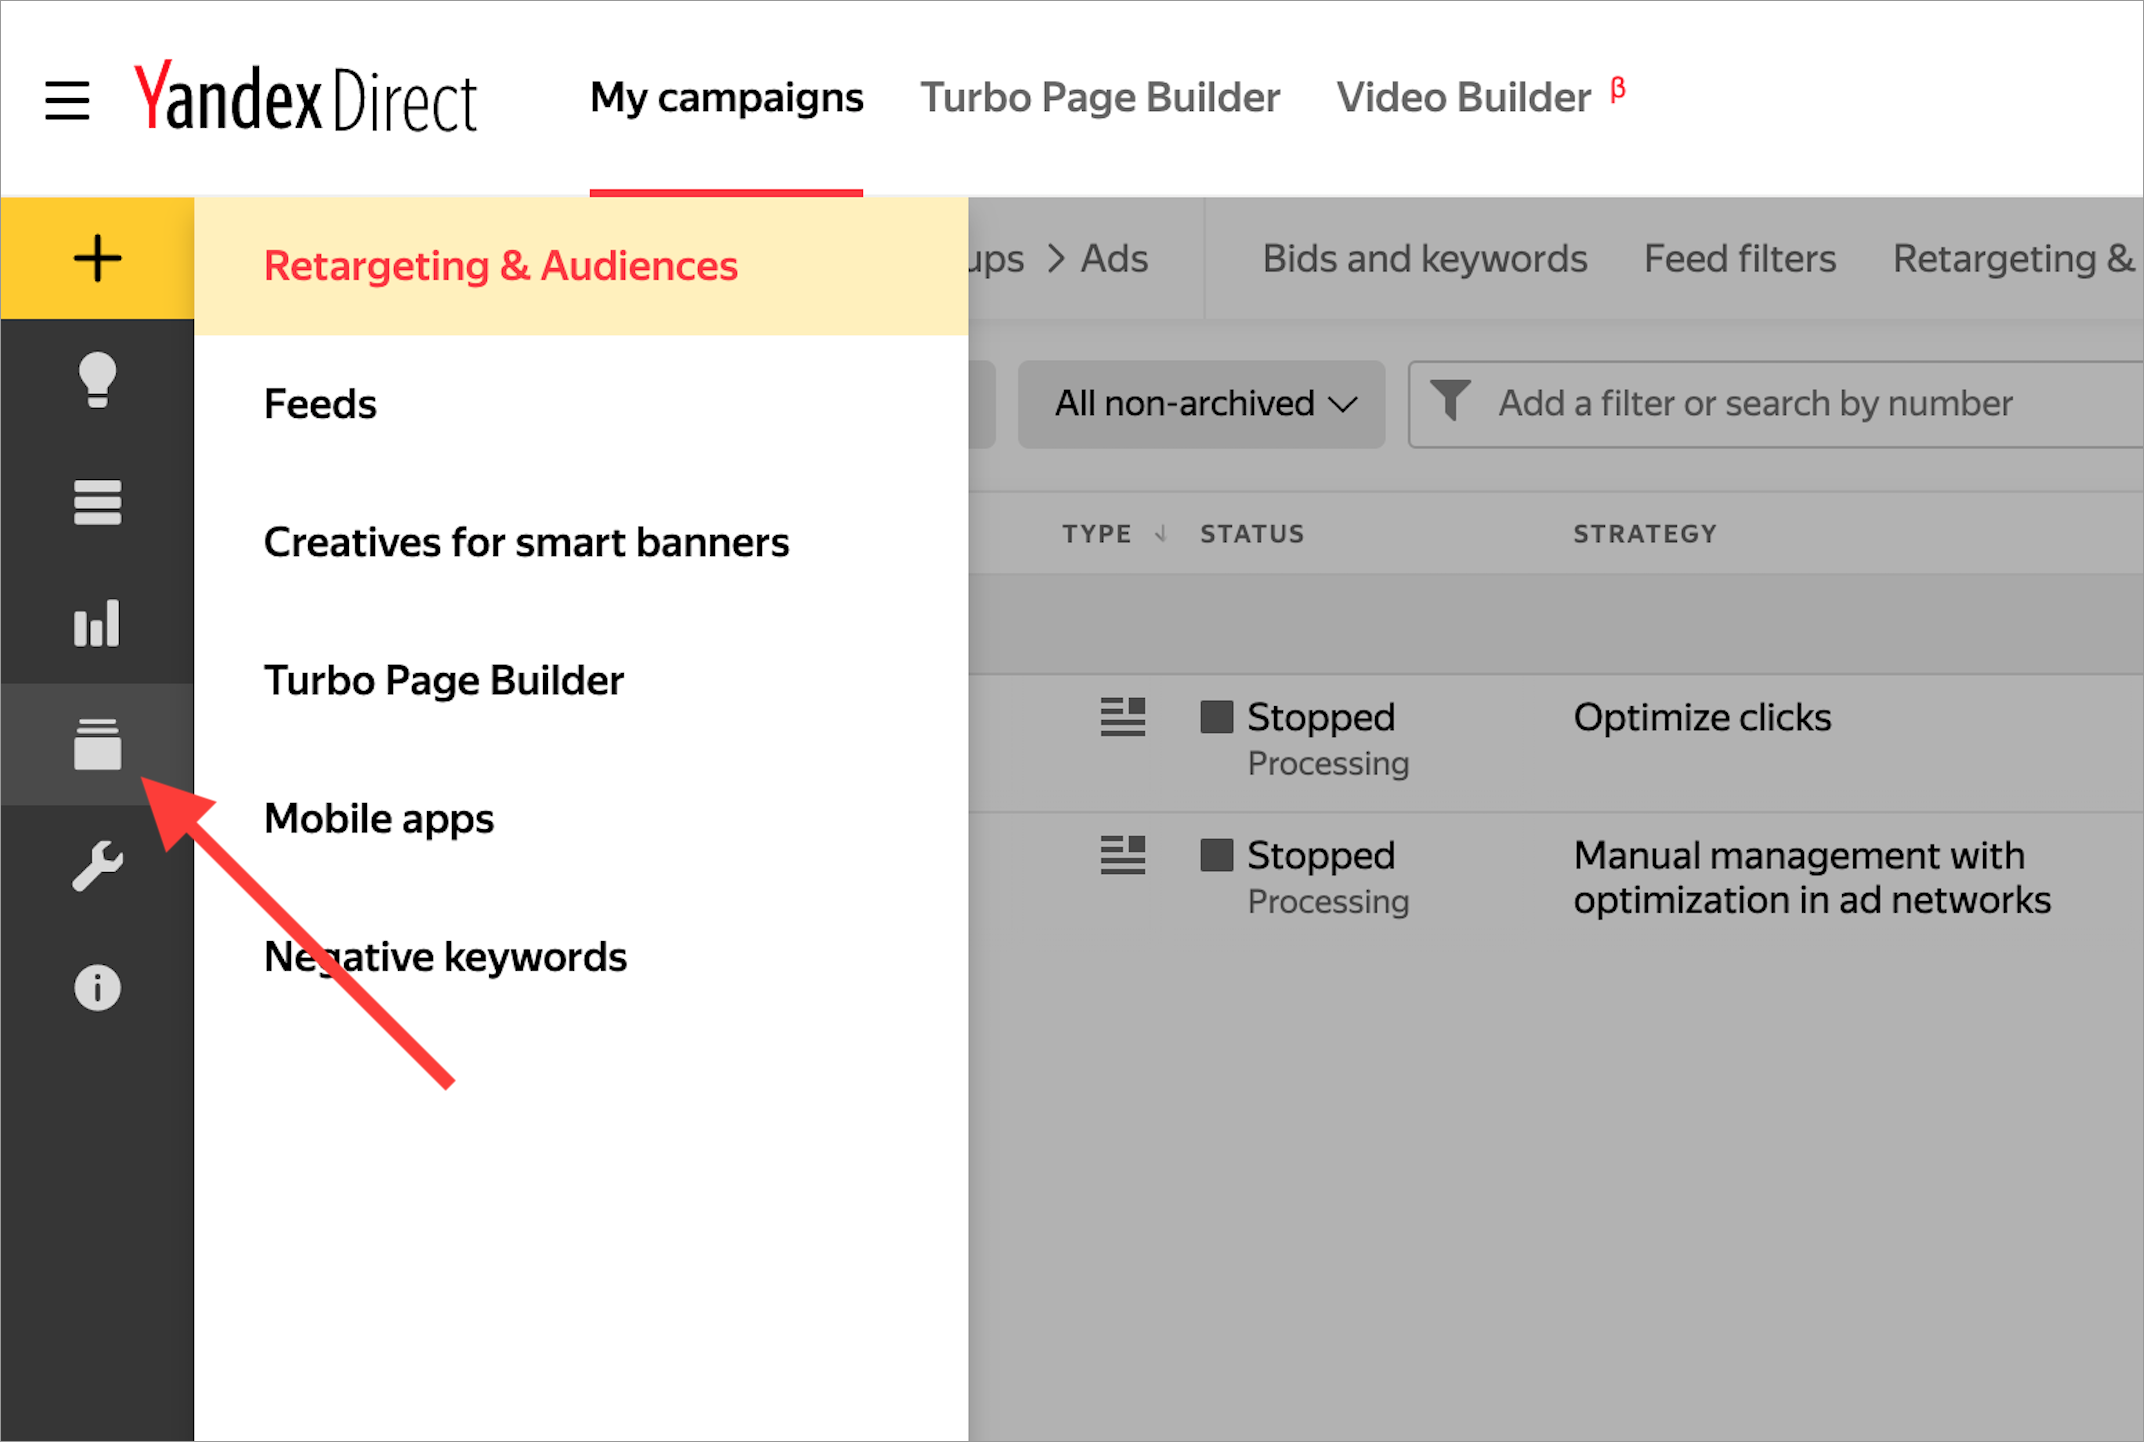Screen dimensions: 2144x1442
Task: Click the info circle icon
Action: [97, 988]
